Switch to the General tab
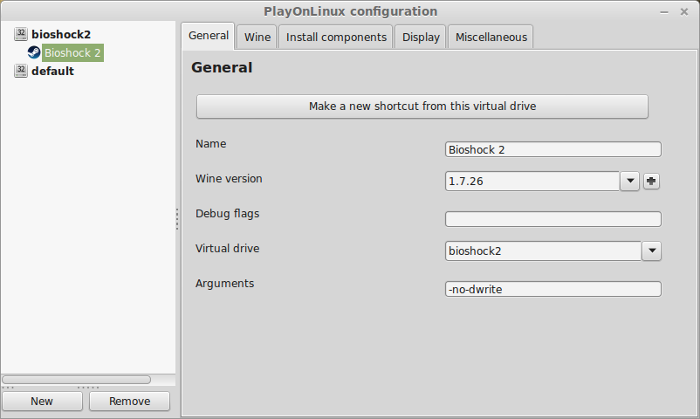 208,36
